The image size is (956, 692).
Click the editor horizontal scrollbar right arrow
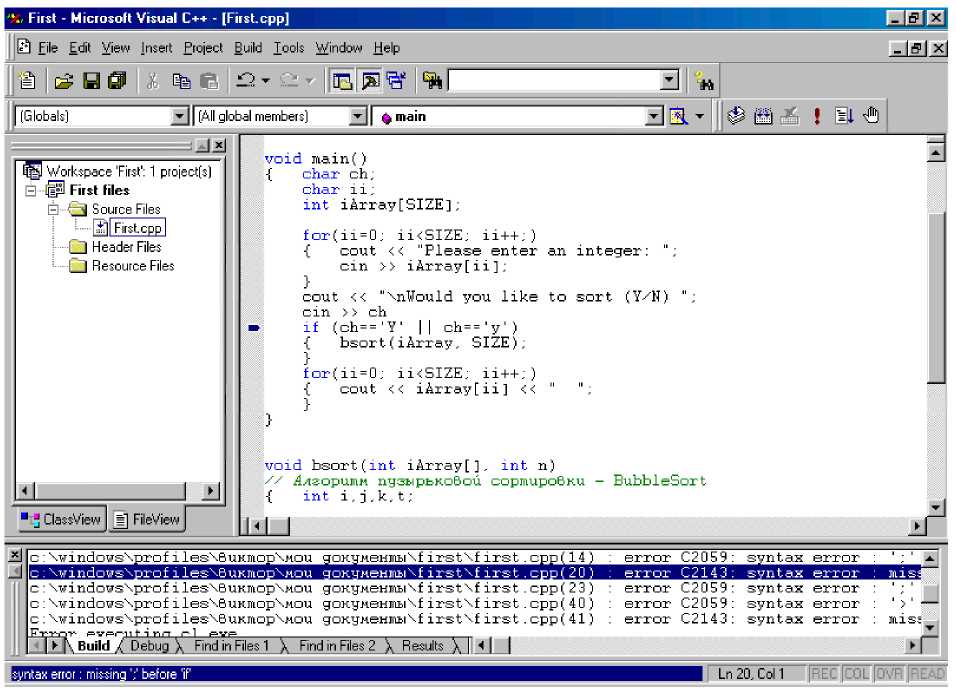(917, 526)
